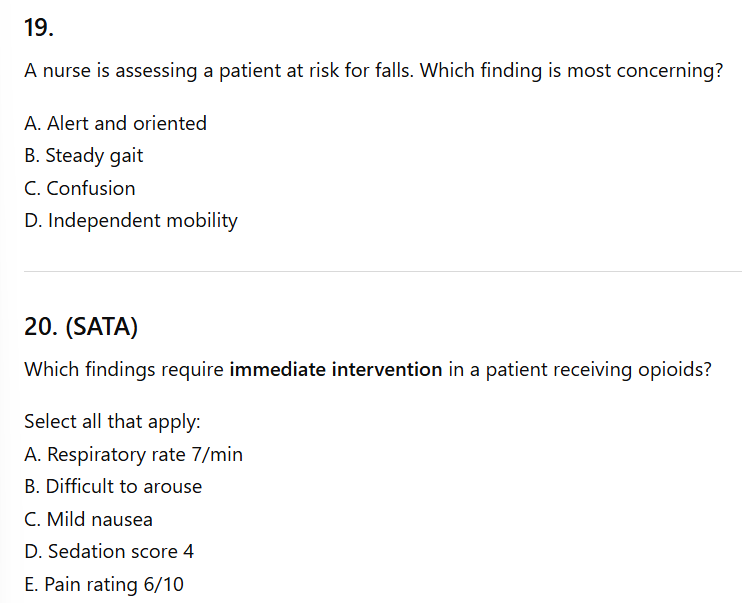Click the falls risk question text

(373, 74)
